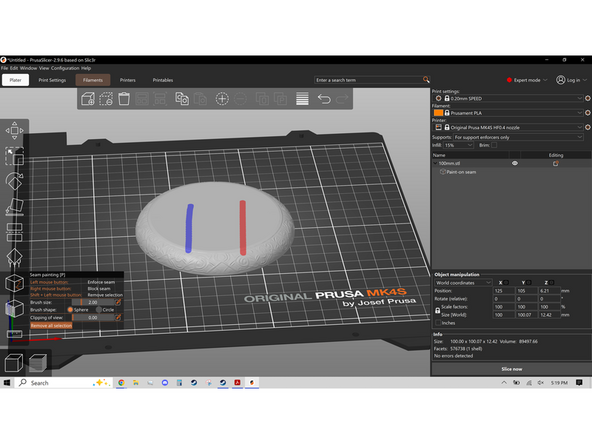
Task: Open filament settings gear next to Prusament PLA
Action: (587, 113)
